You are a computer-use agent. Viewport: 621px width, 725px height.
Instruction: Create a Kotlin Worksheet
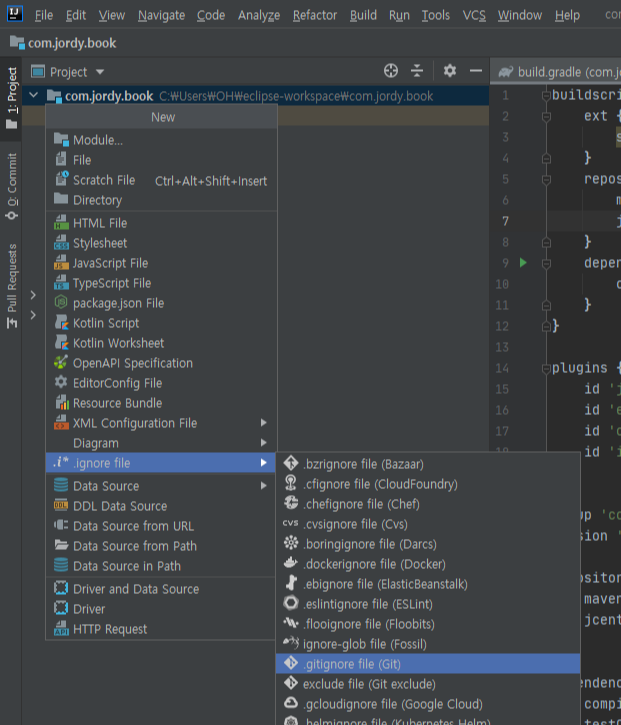pyautogui.click(x=161, y=343)
